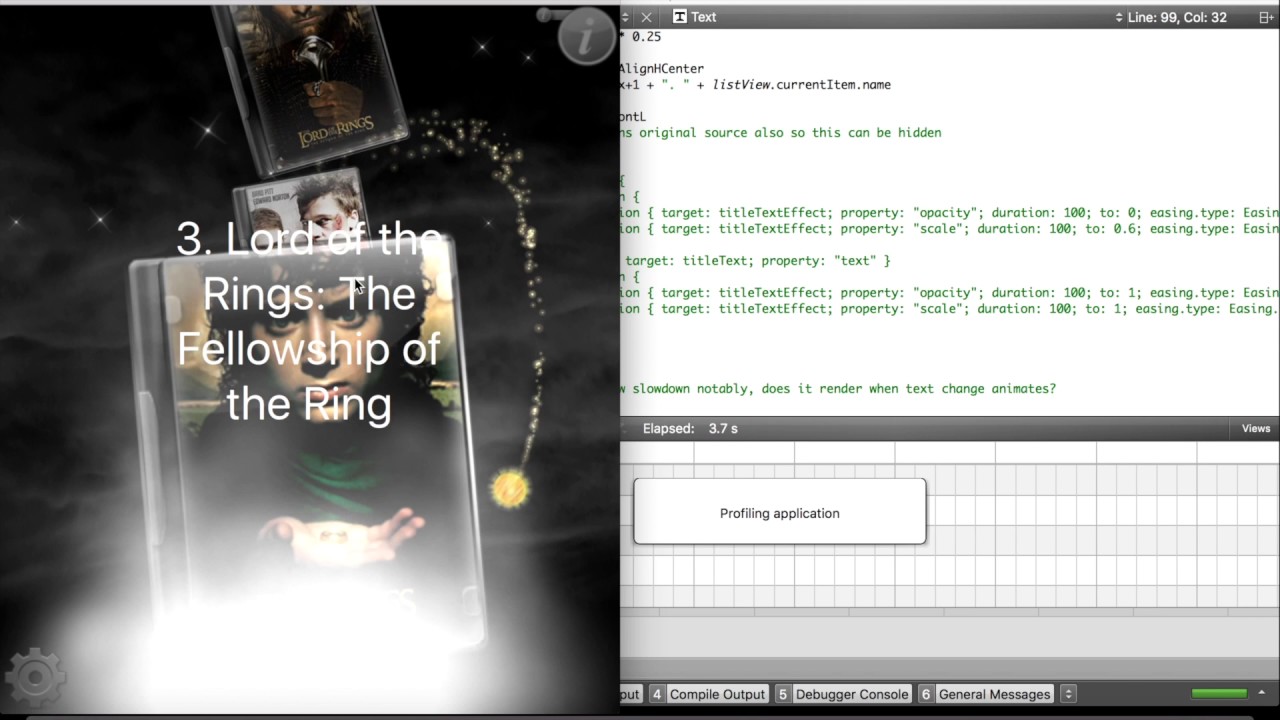The image size is (1280, 720).
Task: Click the 'does it render when text change' comment
Action: (838, 389)
